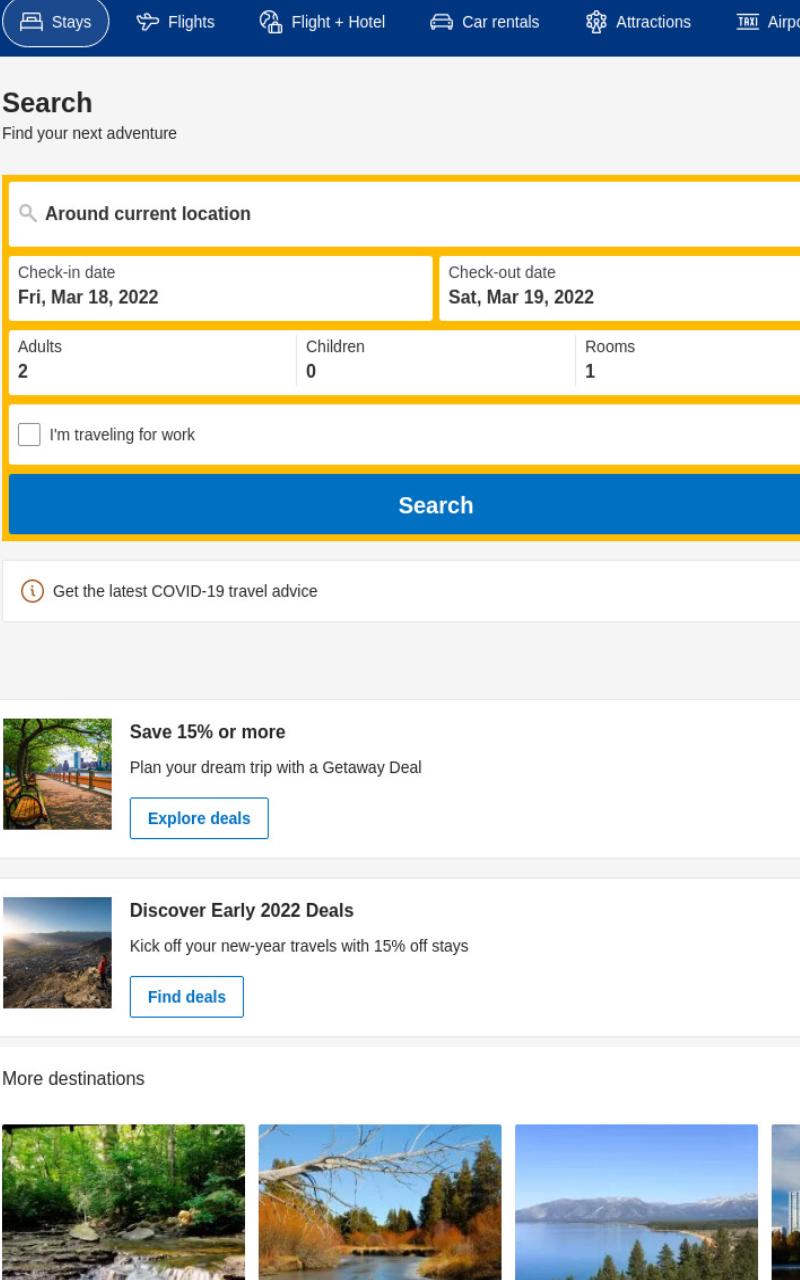
Task: Click the Attractions ferris wheel icon
Action: (596, 21)
